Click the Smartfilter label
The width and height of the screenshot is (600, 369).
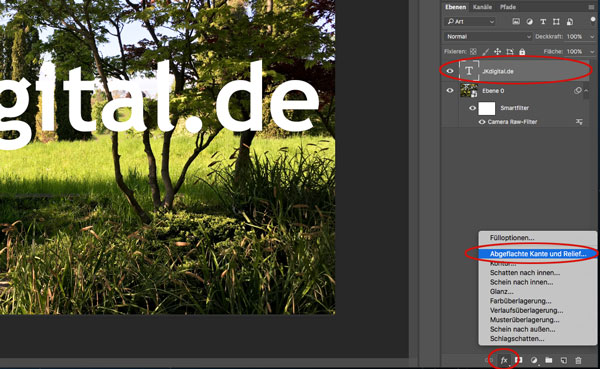point(515,108)
